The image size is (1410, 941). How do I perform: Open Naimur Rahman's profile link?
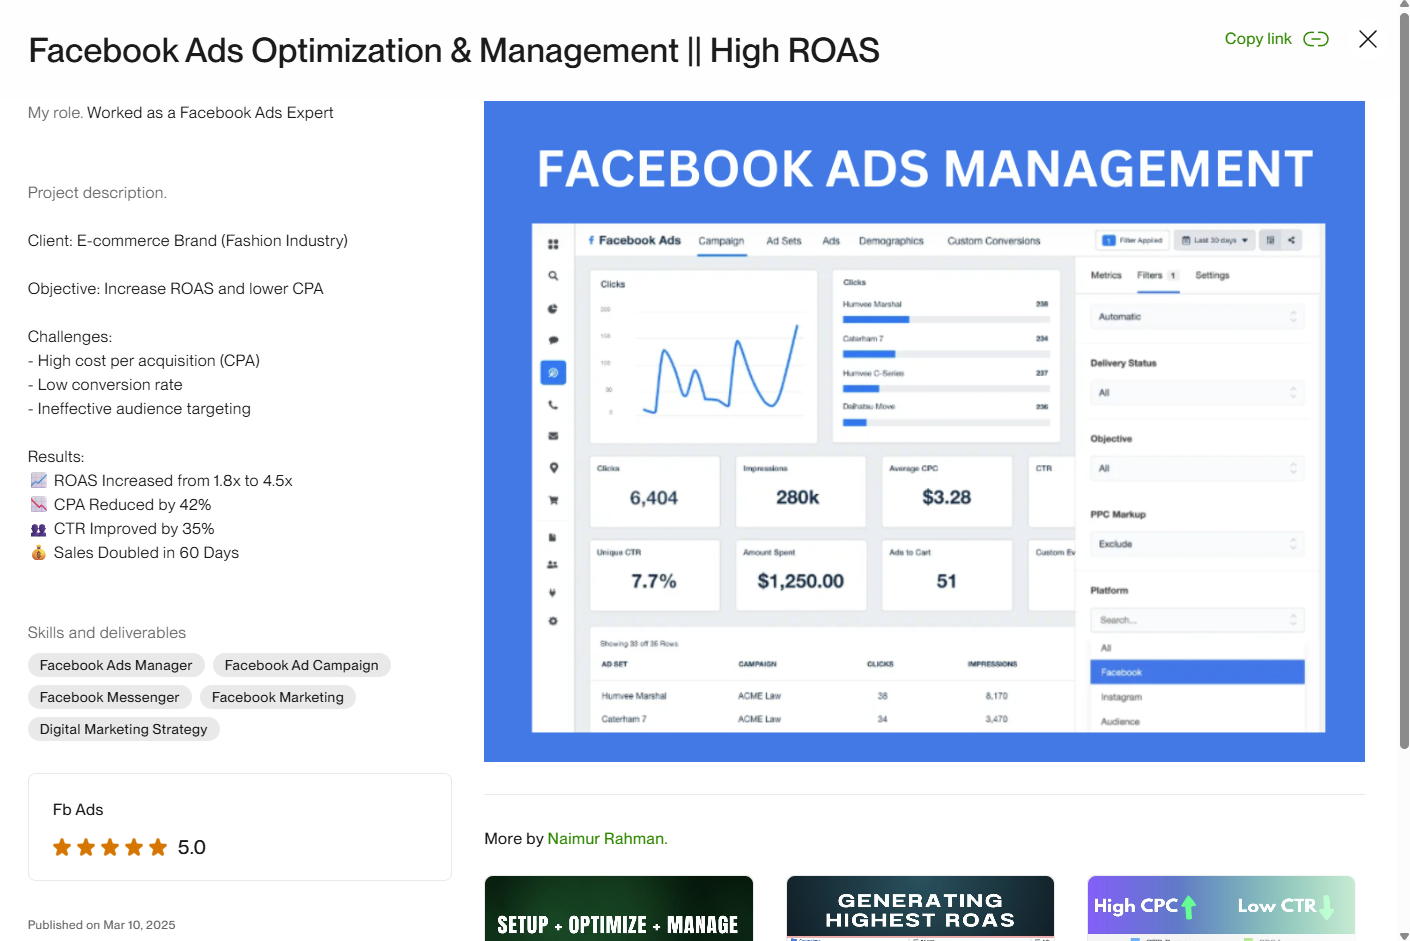[x=607, y=838]
